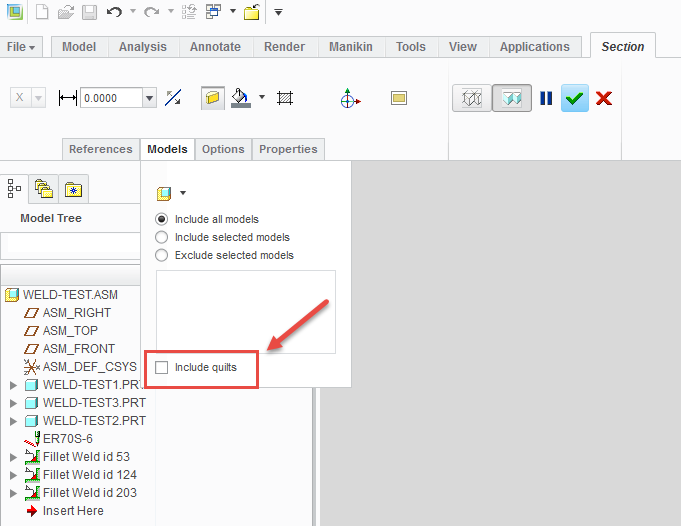The image size is (681, 526).
Task: Open the Layer Tree tab icon
Action: tap(43, 187)
